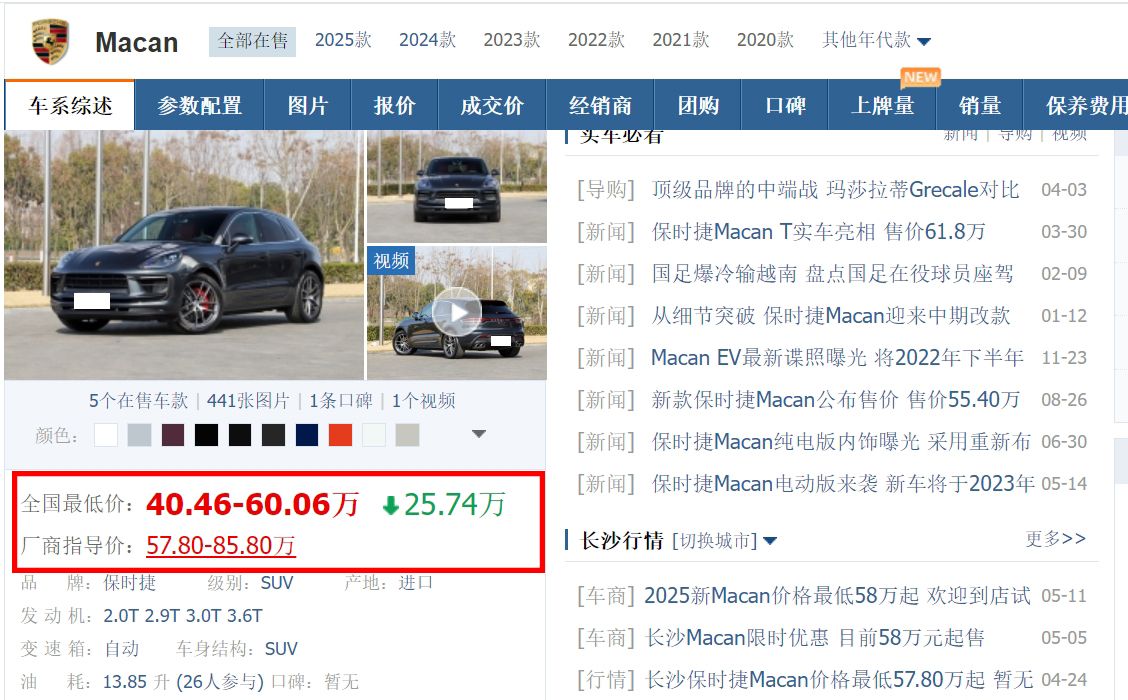Expand the color list dropdown arrow
Image resolution: width=1128 pixels, height=700 pixels.
point(479,434)
